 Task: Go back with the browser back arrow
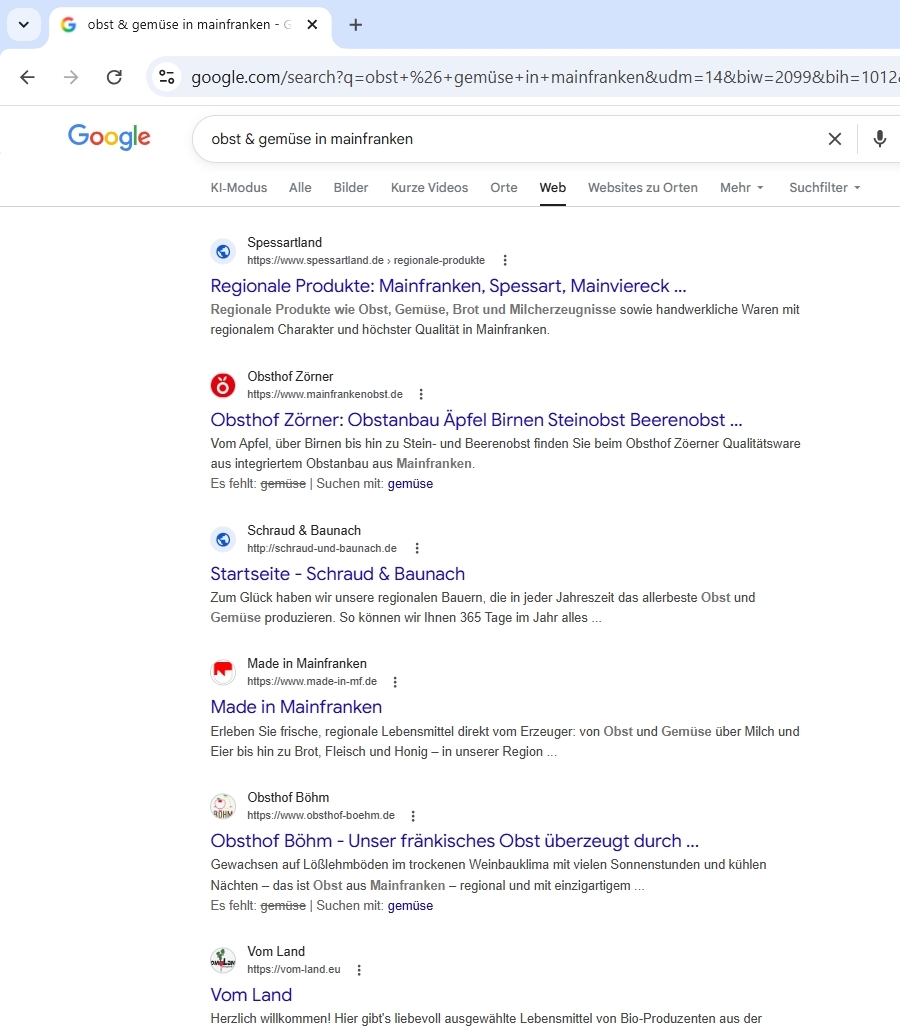point(27,77)
